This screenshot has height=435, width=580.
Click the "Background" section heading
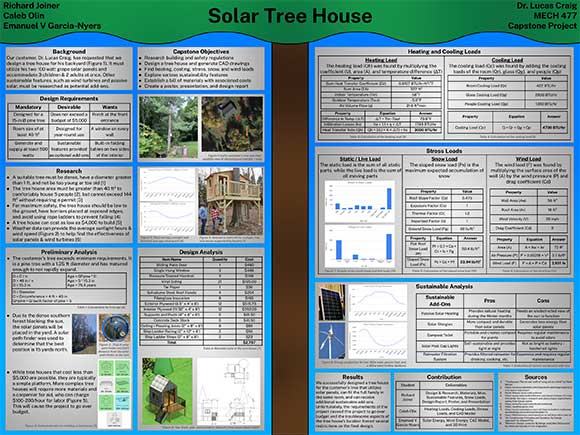click(69, 51)
